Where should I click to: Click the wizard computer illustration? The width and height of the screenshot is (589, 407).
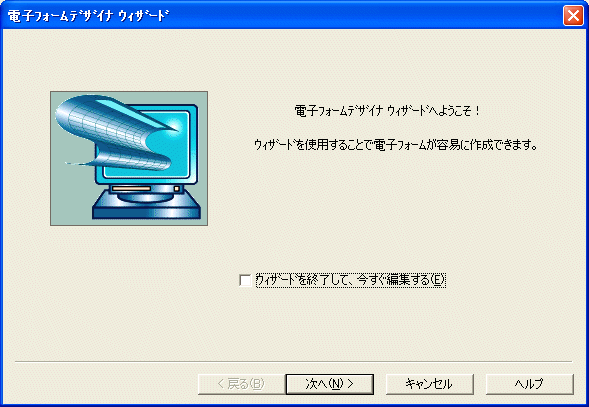pos(129,158)
